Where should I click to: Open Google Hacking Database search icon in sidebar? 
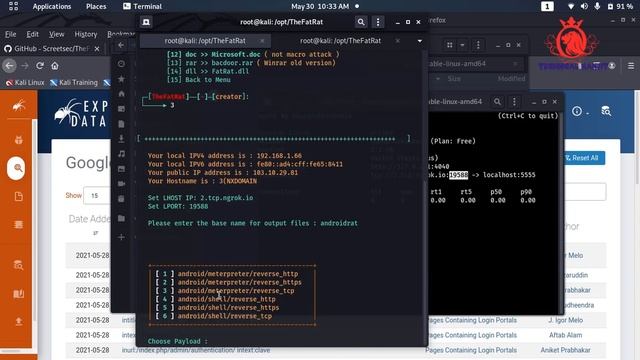click(16, 168)
